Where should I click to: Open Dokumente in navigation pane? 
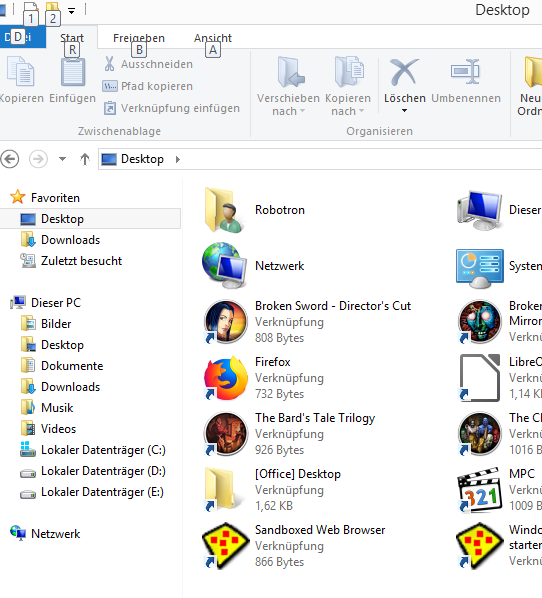[x=72, y=365]
